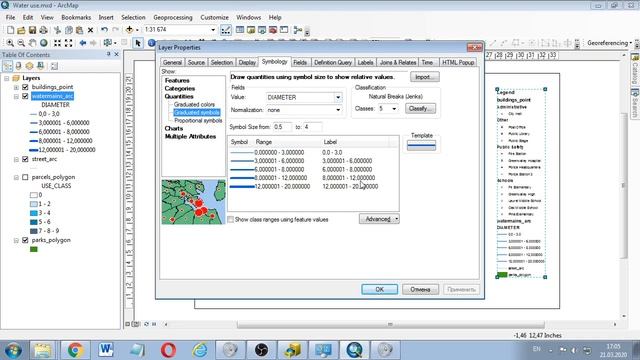Click the Отмена cancel button
Image resolution: width=640 pixels, height=360 pixels.
click(420, 289)
